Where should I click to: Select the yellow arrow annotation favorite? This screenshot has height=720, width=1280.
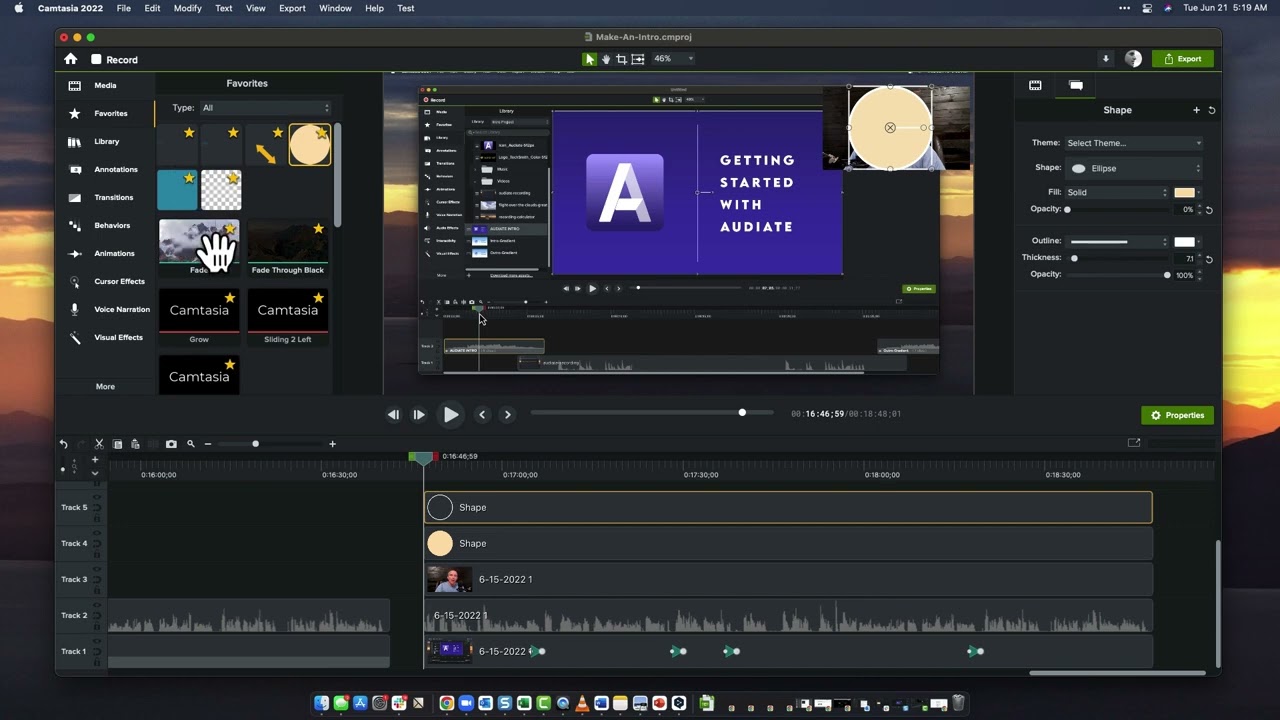[265, 145]
